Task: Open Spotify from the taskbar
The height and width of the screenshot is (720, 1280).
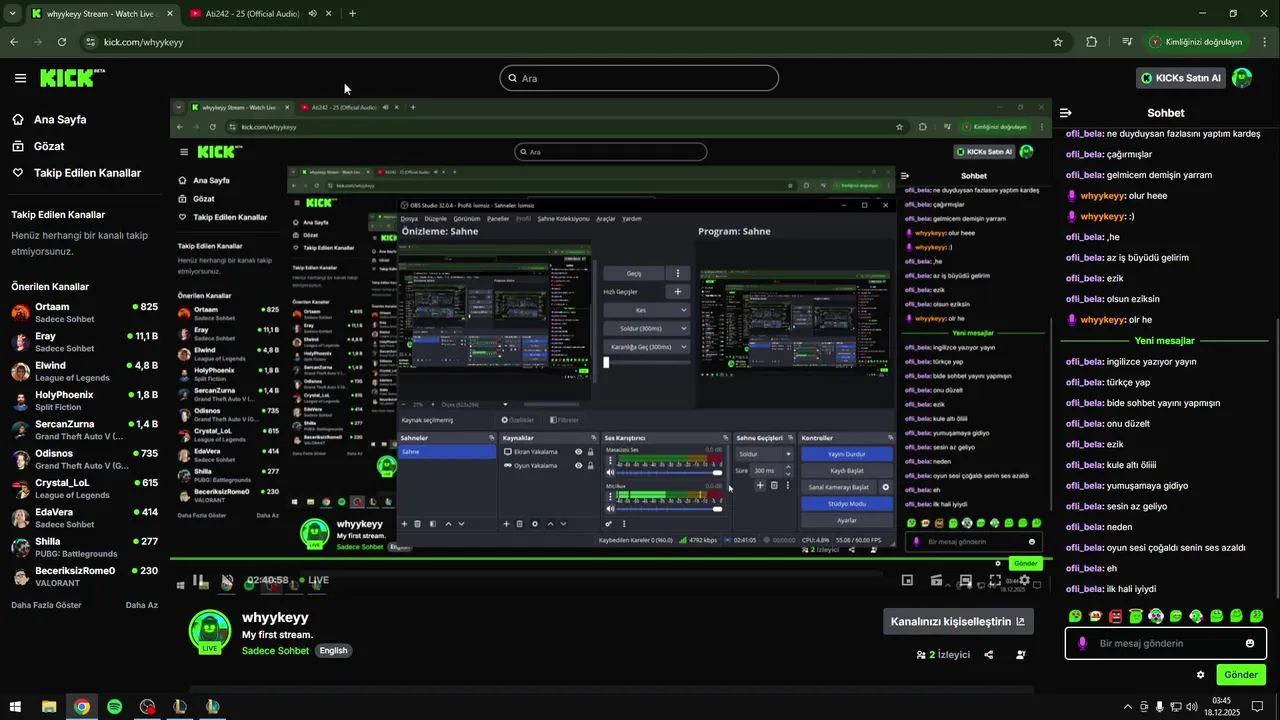Action: tap(115, 707)
